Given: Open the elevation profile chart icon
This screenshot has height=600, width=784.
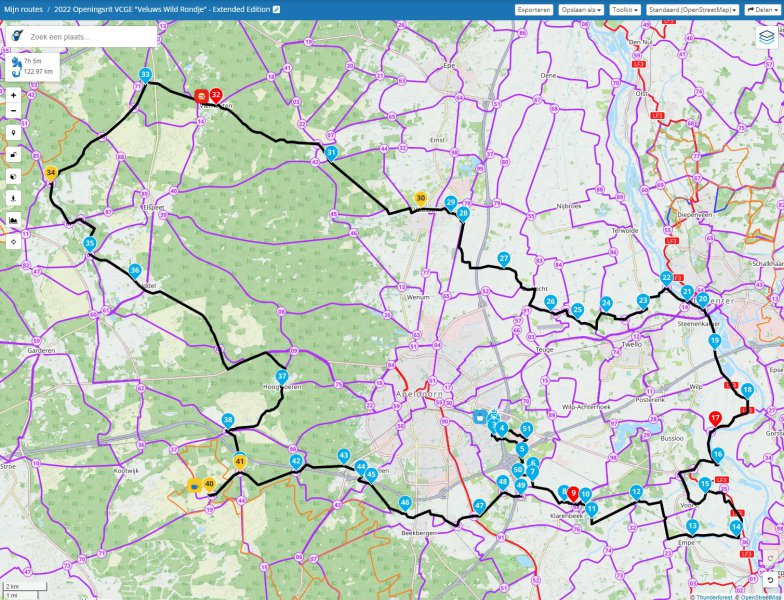Looking at the screenshot, I should tap(13, 219).
